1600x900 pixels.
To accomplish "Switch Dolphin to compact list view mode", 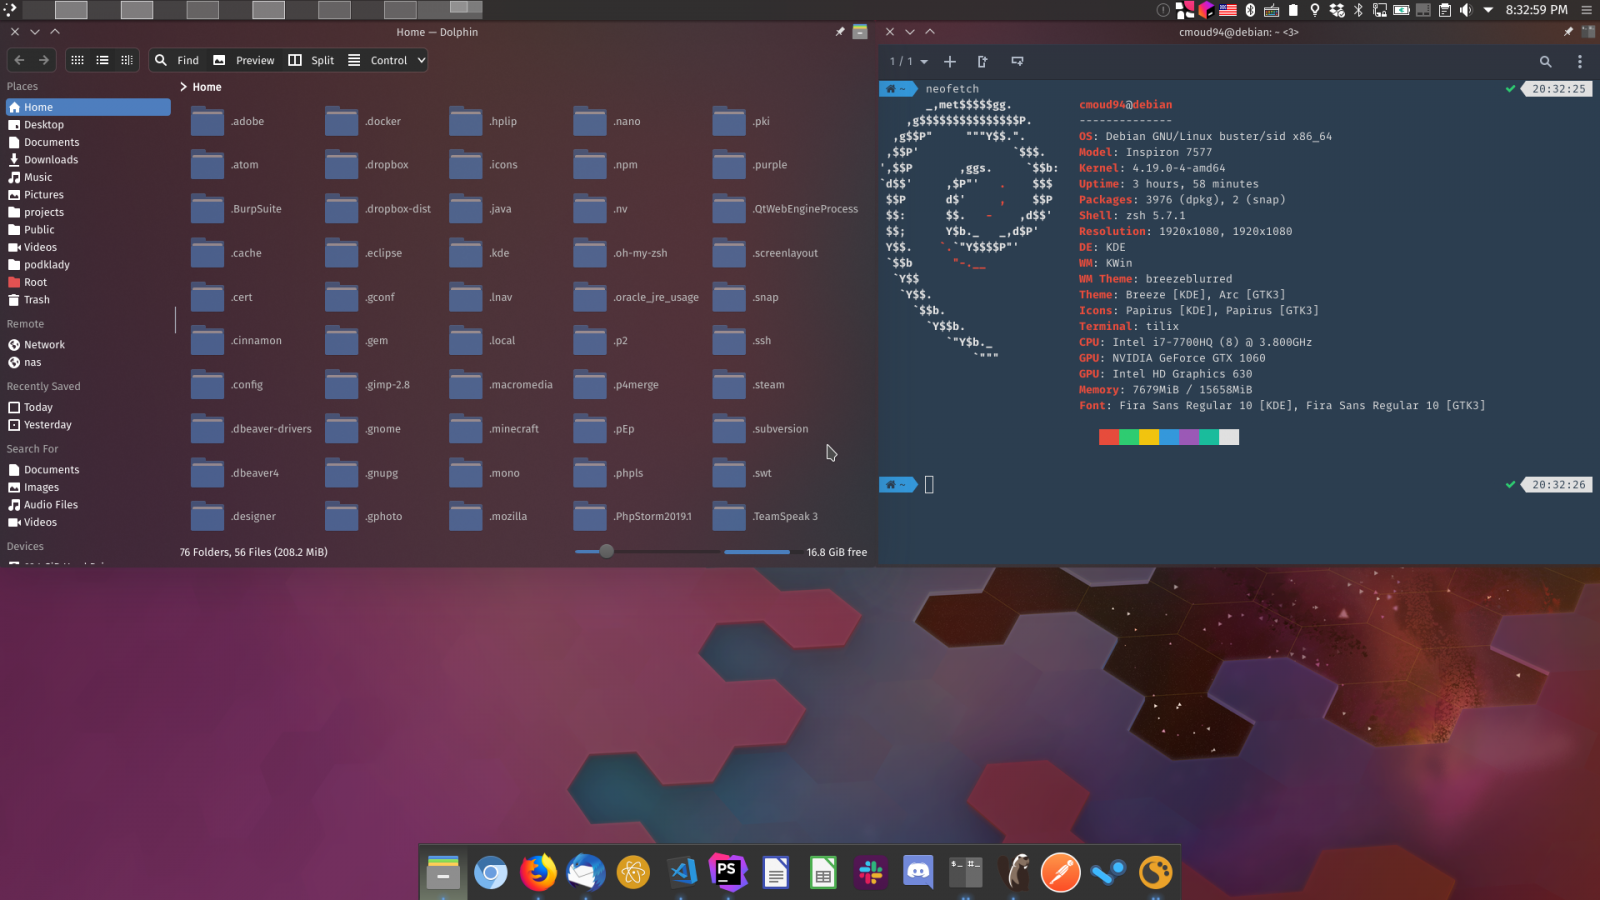I will pyautogui.click(x=102, y=60).
